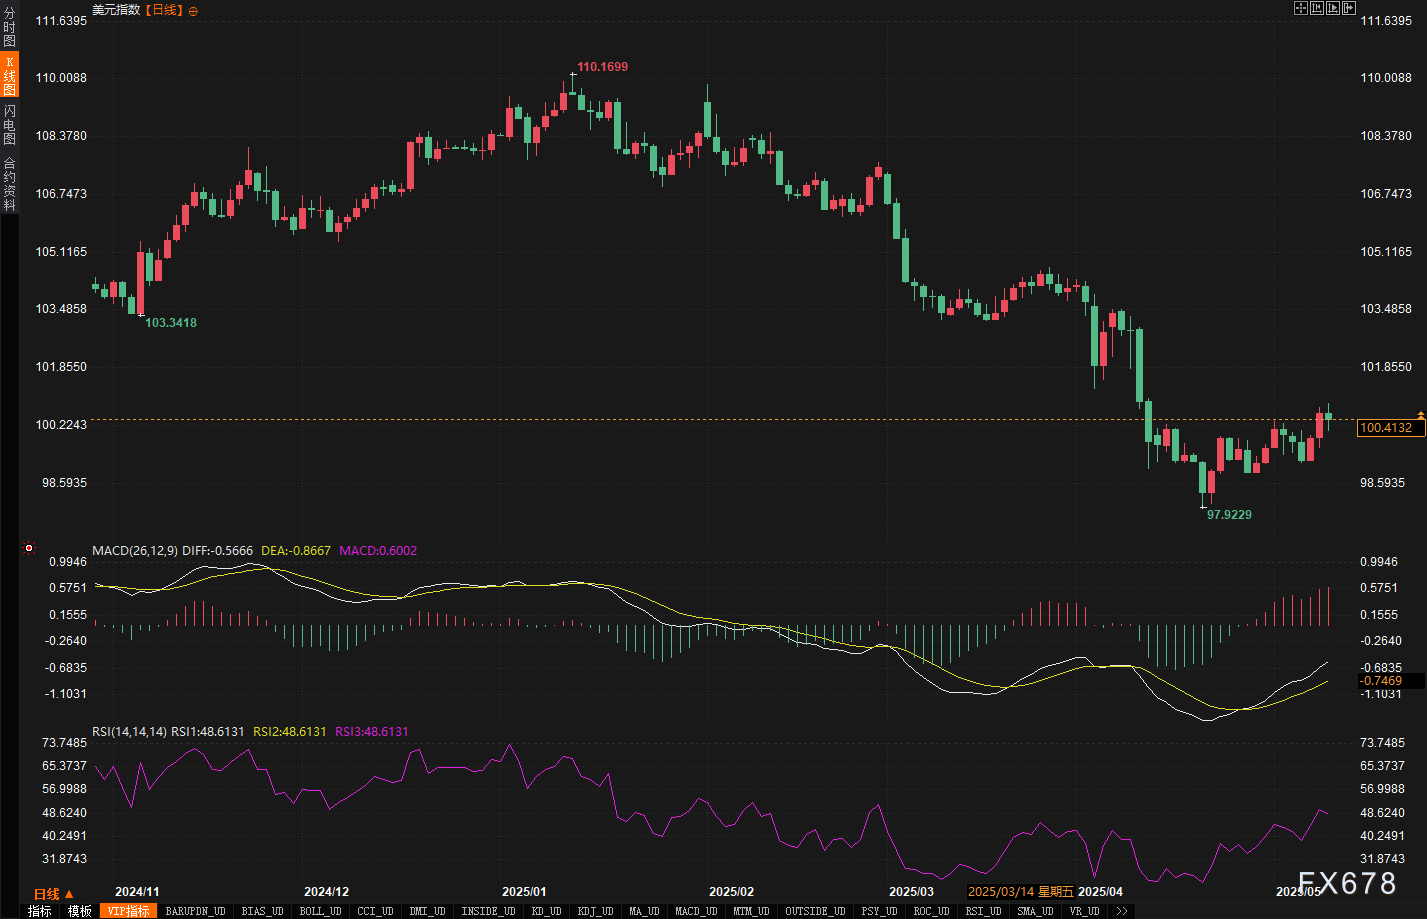Expand more indicators with >> arrow
Screen dimensions: 1427x919
coord(1122,911)
